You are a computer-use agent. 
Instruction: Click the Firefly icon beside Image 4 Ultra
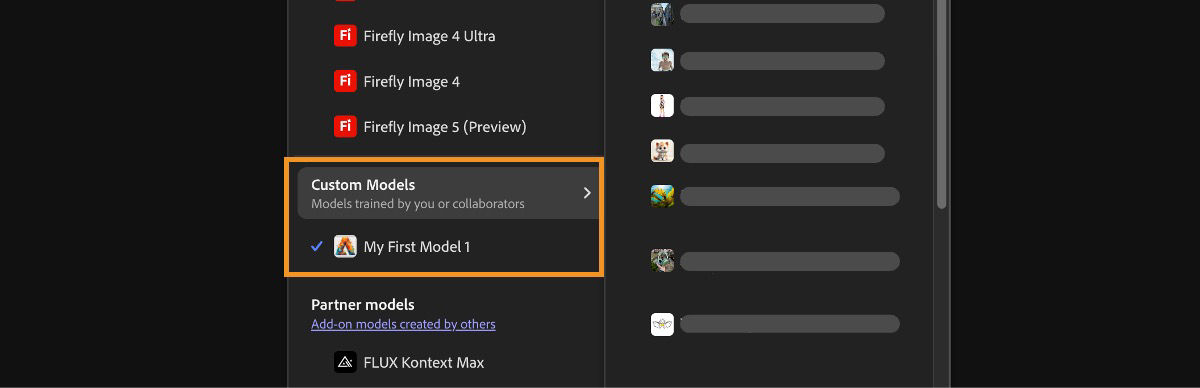(345, 36)
